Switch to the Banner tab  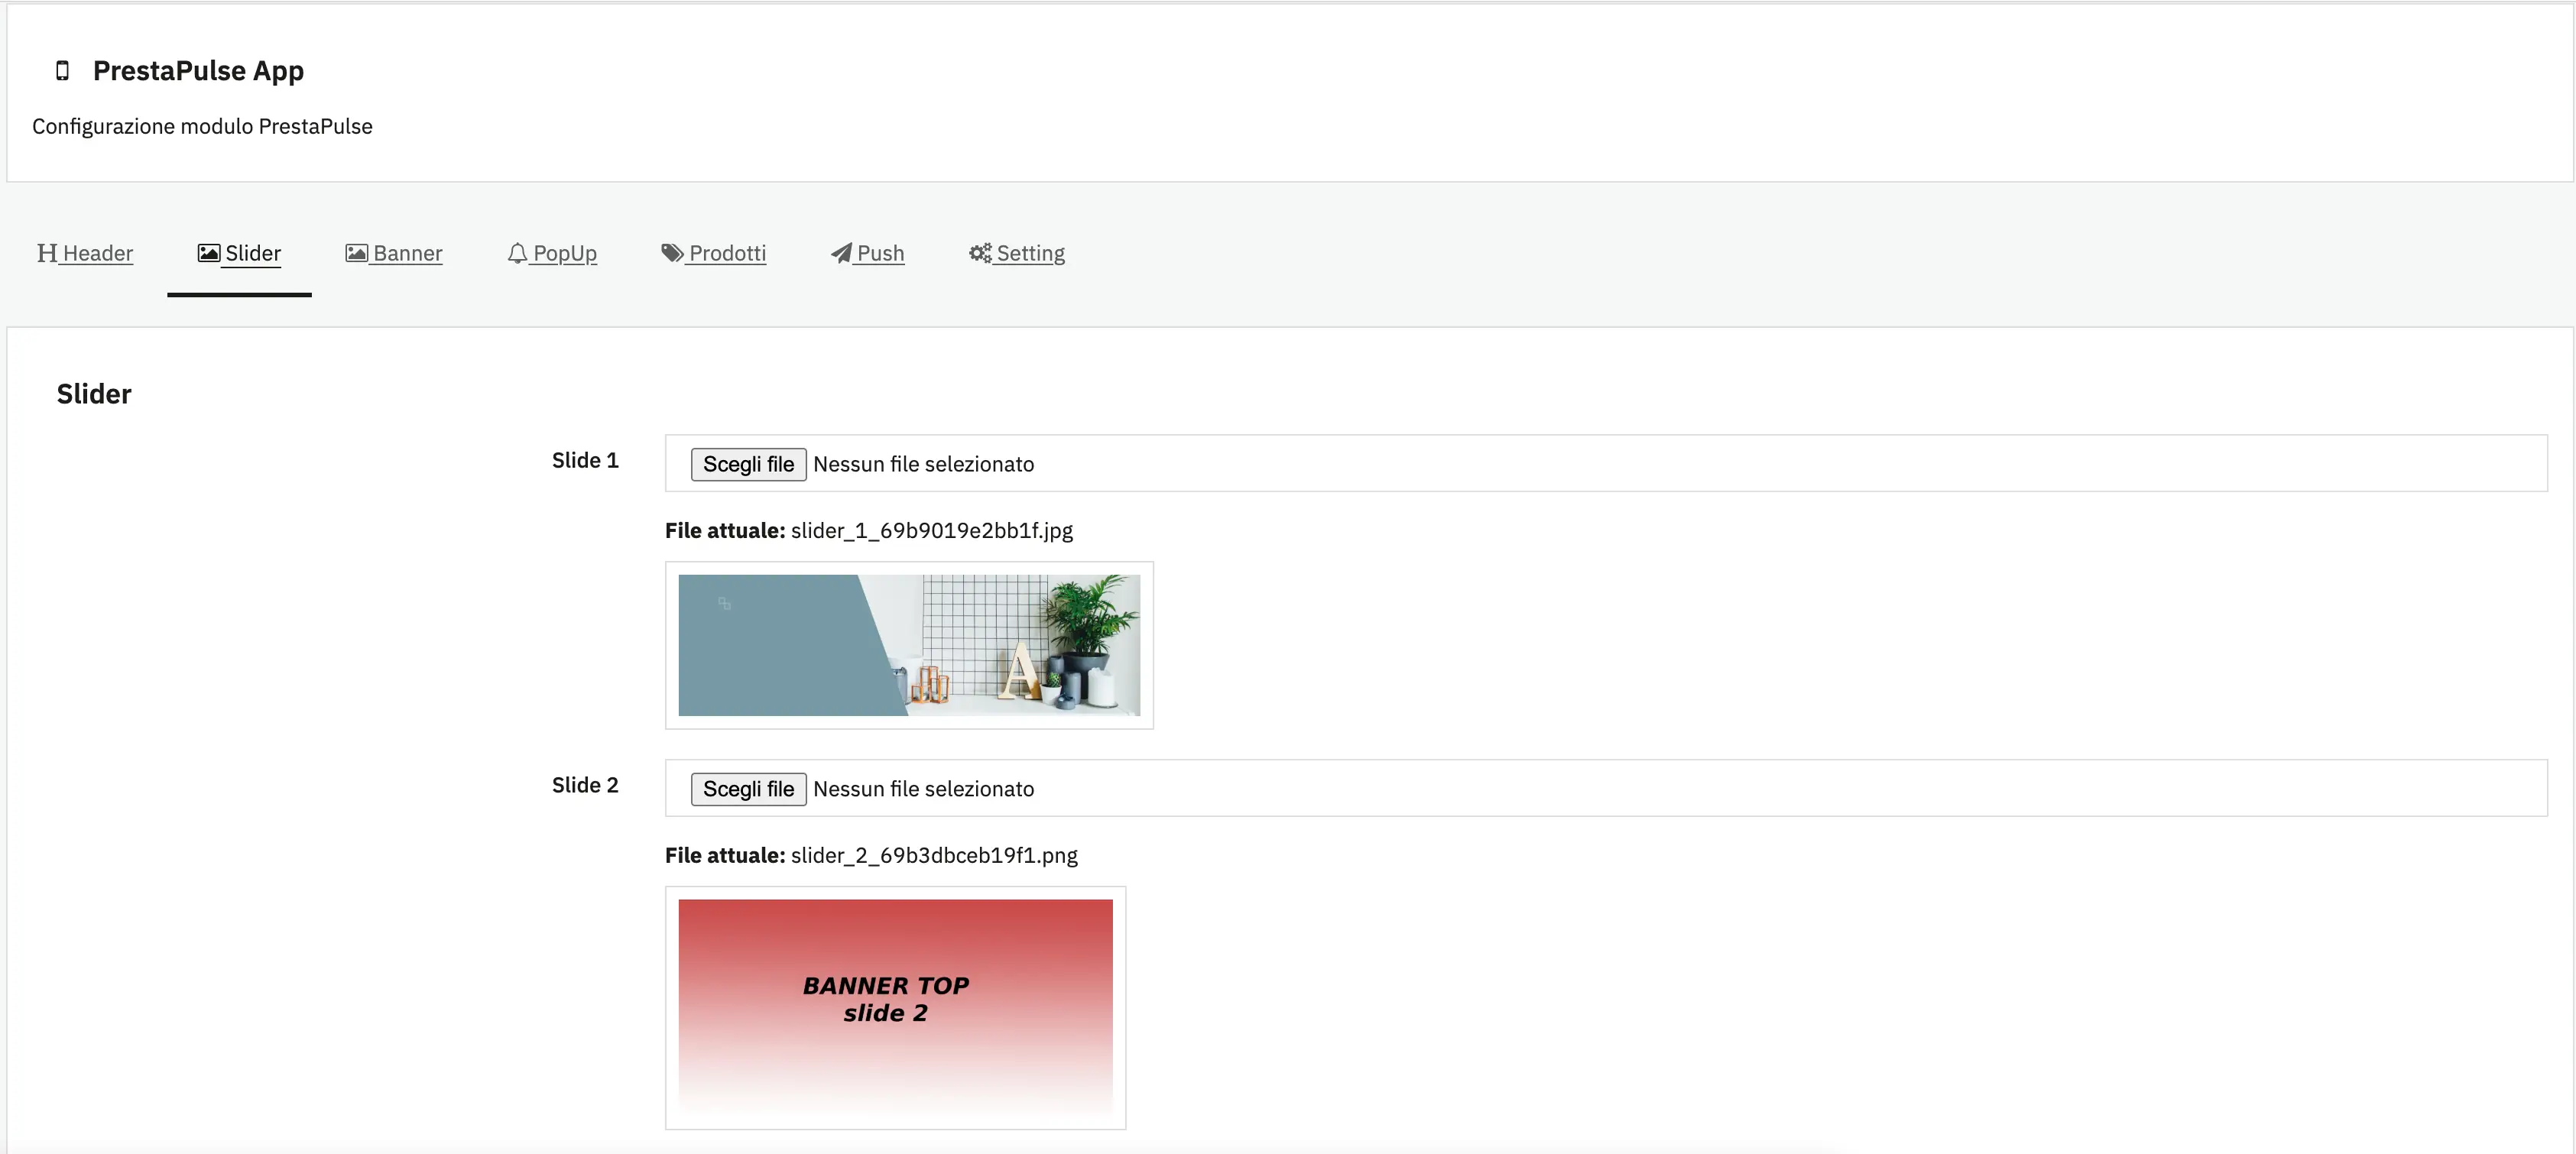(406, 253)
